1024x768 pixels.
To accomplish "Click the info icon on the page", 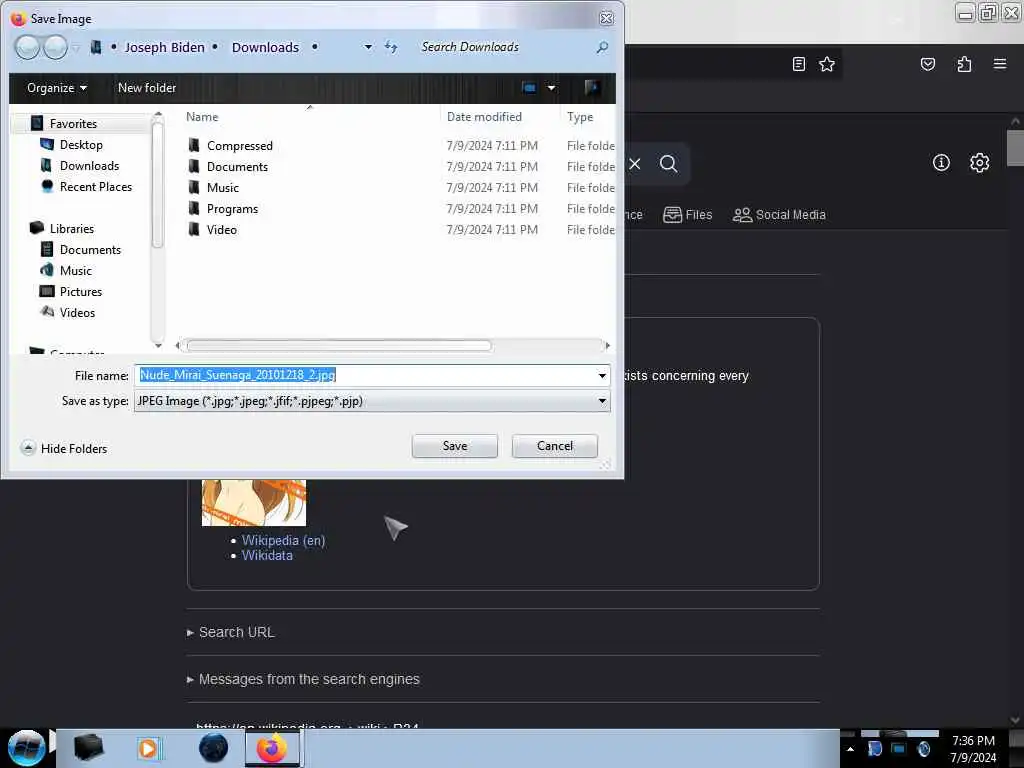I will pos(941,163).
